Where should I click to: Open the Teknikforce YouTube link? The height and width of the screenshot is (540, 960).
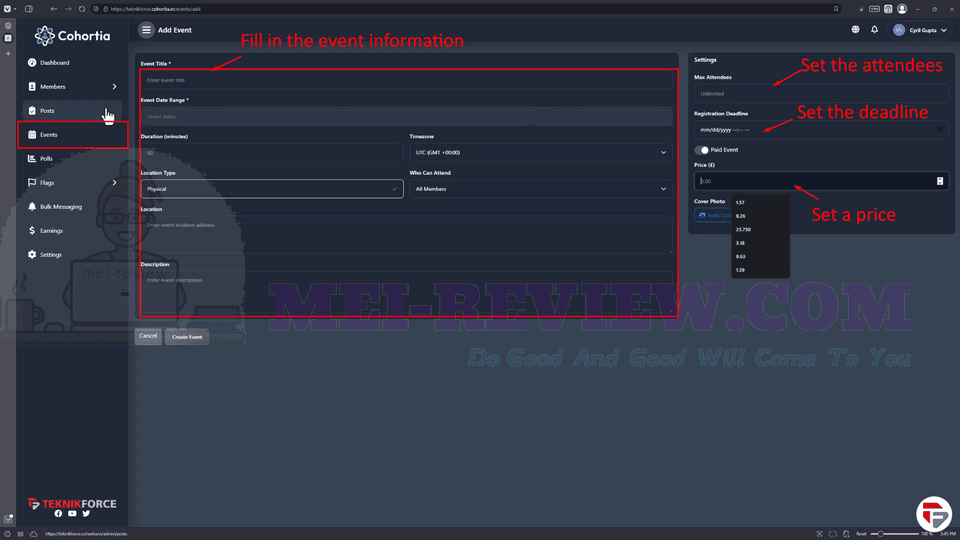[72, 514]
